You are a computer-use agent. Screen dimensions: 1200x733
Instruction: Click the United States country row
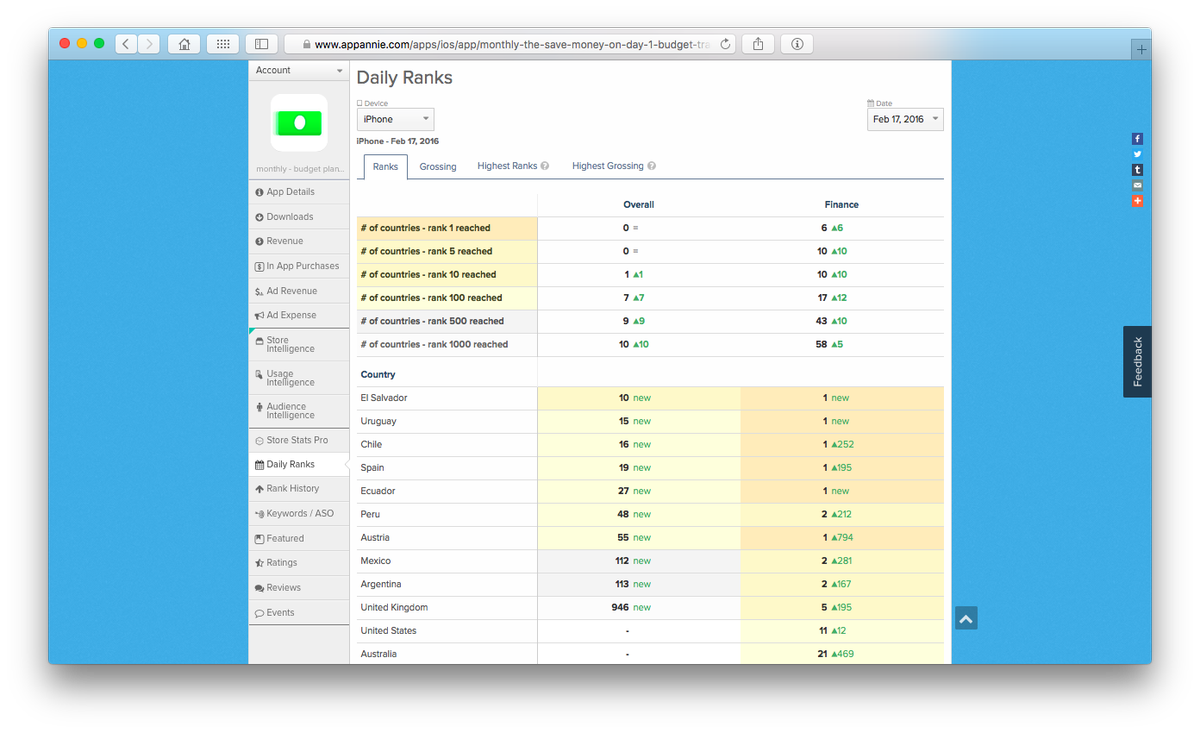point(650,631)
